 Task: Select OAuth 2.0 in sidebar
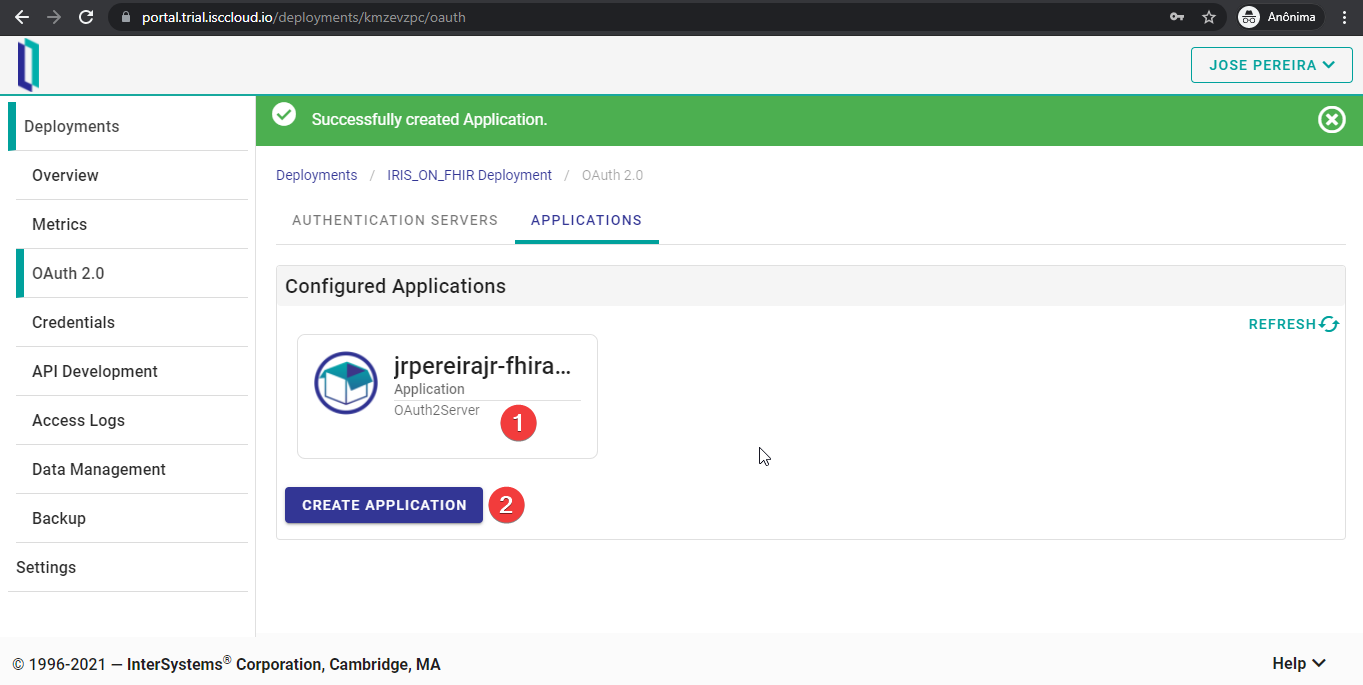(132, 273)
